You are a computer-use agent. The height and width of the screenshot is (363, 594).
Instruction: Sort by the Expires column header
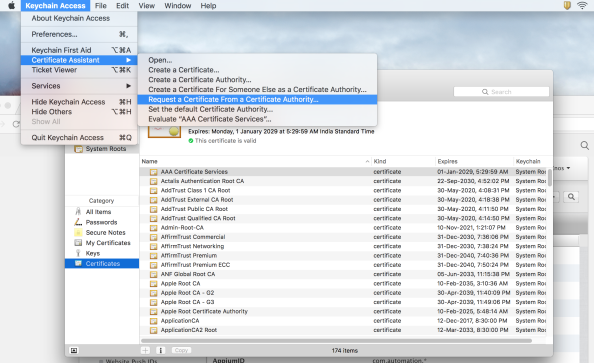pos(474,161)
